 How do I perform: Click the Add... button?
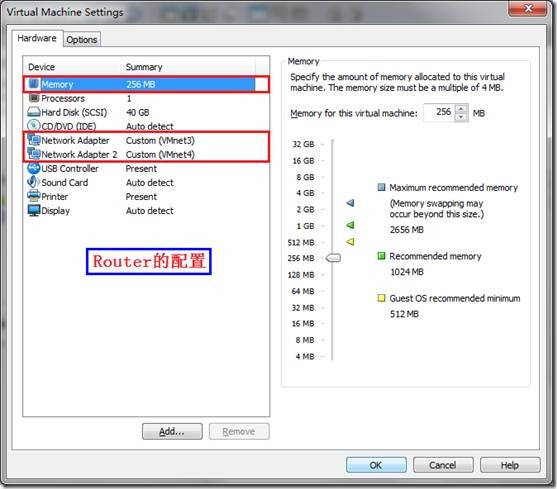172,431
